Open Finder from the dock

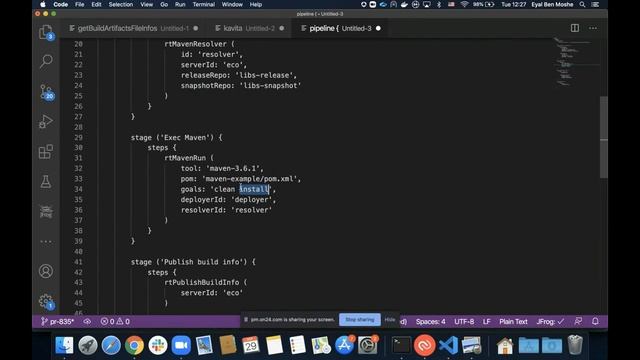click(x=64, y=345)
